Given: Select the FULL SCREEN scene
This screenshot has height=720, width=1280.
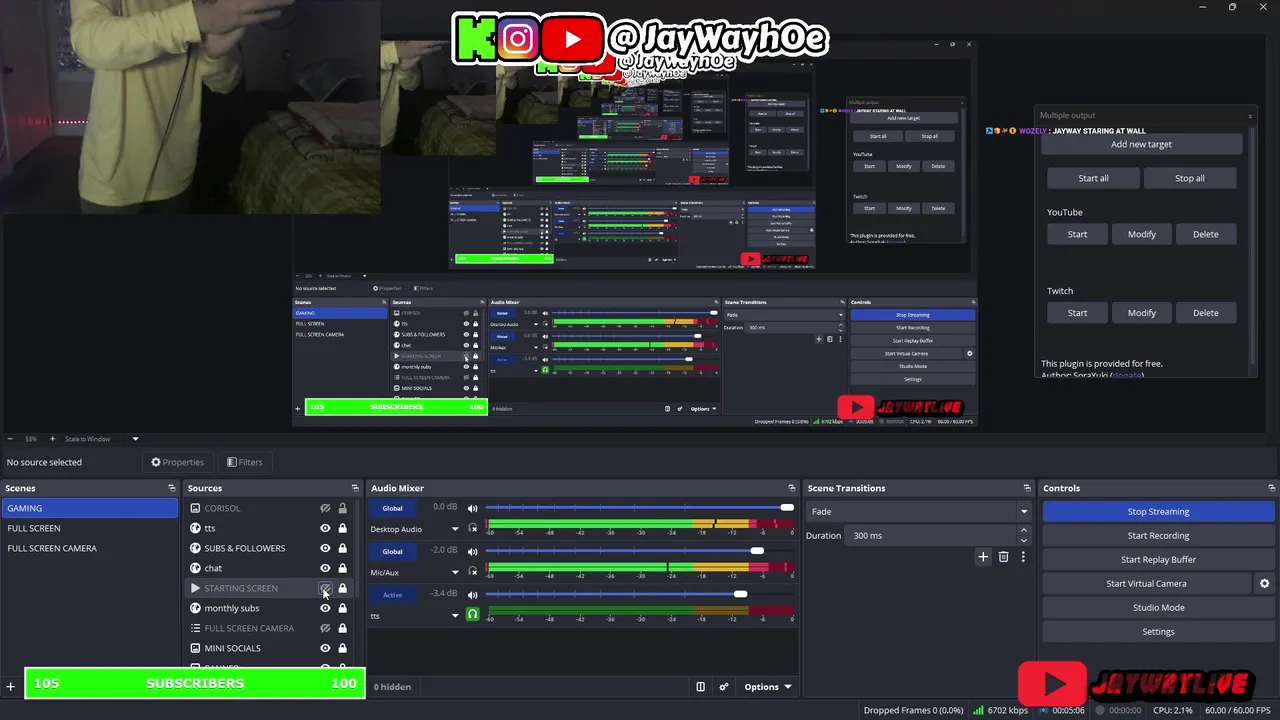Looking at the screenshot, I should point(90,528).
